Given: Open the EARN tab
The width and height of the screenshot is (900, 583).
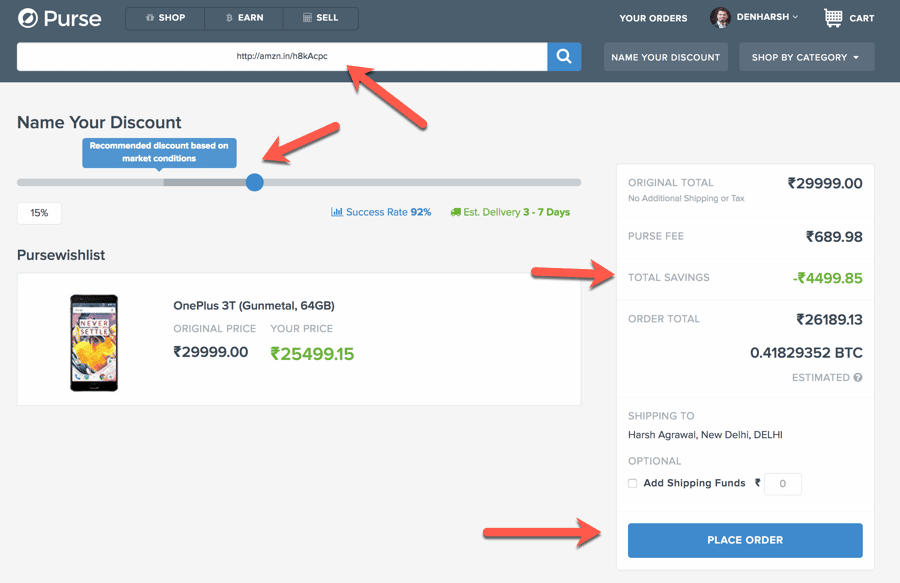Looking at the screenshot, I should click(x=244, y=18).
